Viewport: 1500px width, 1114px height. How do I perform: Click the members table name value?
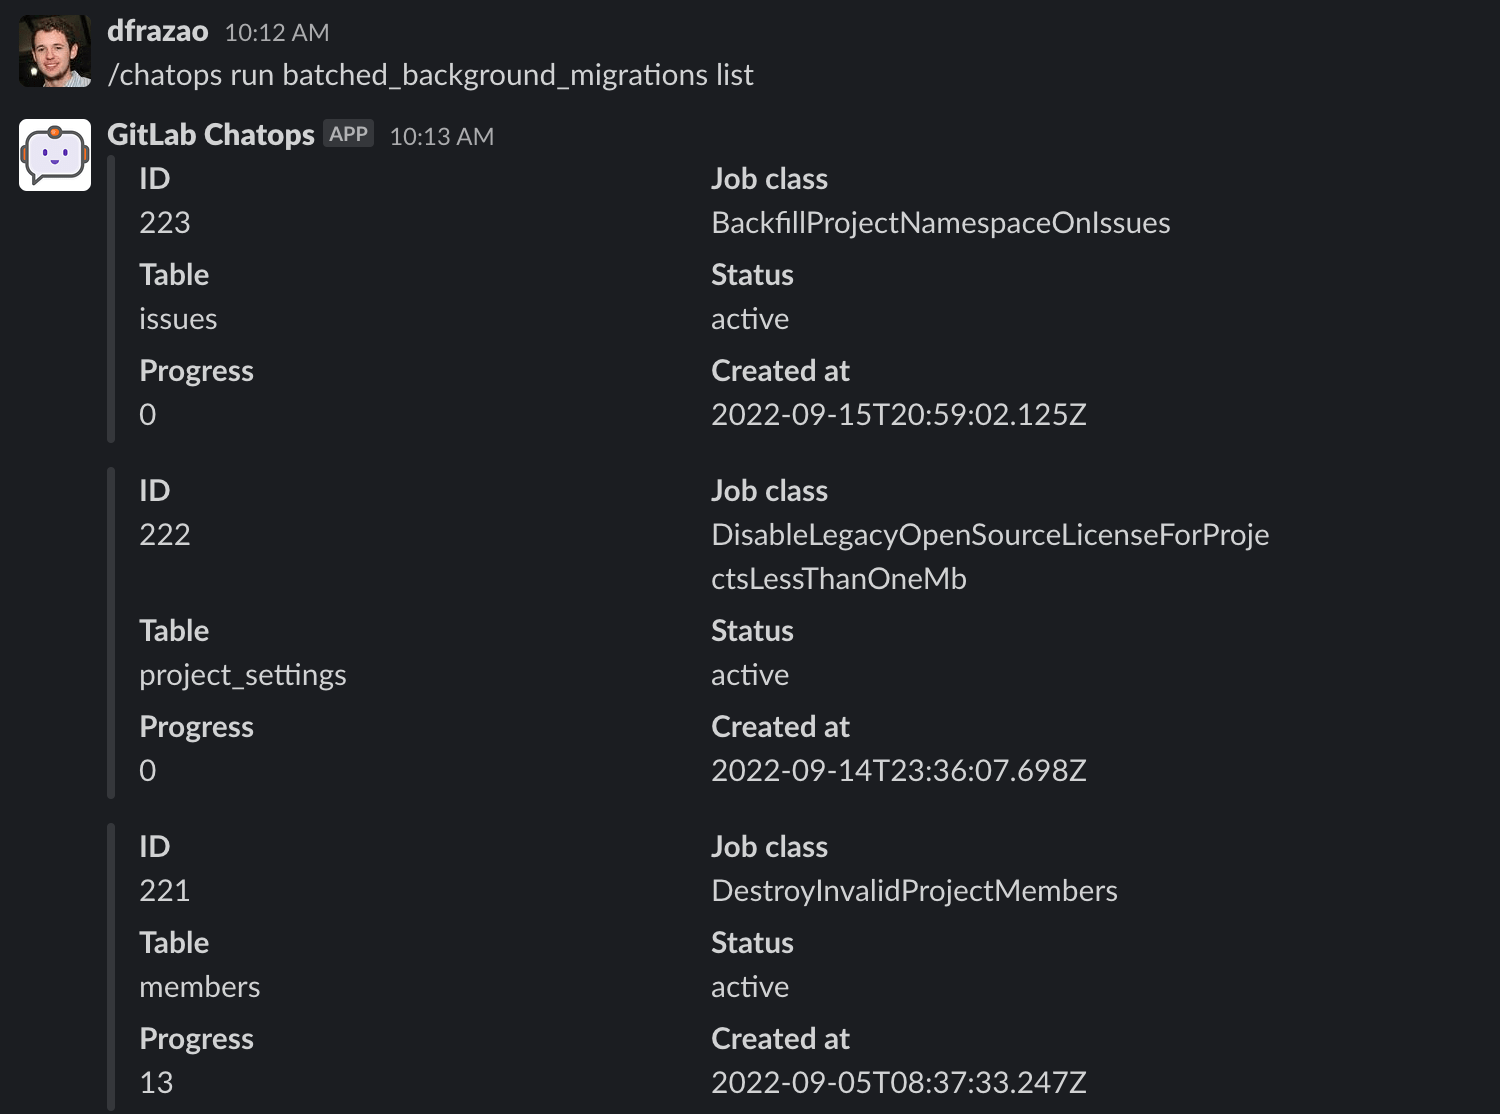200,987
